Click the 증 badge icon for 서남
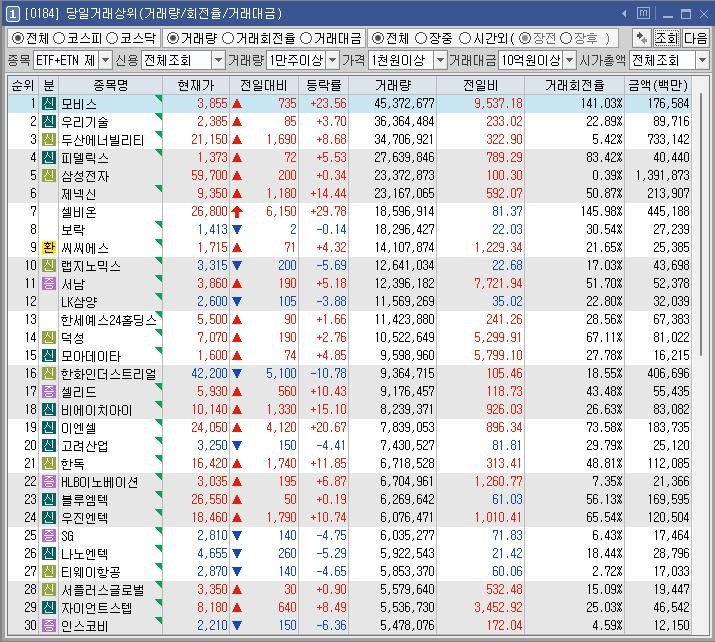 [x=49, y=283]
